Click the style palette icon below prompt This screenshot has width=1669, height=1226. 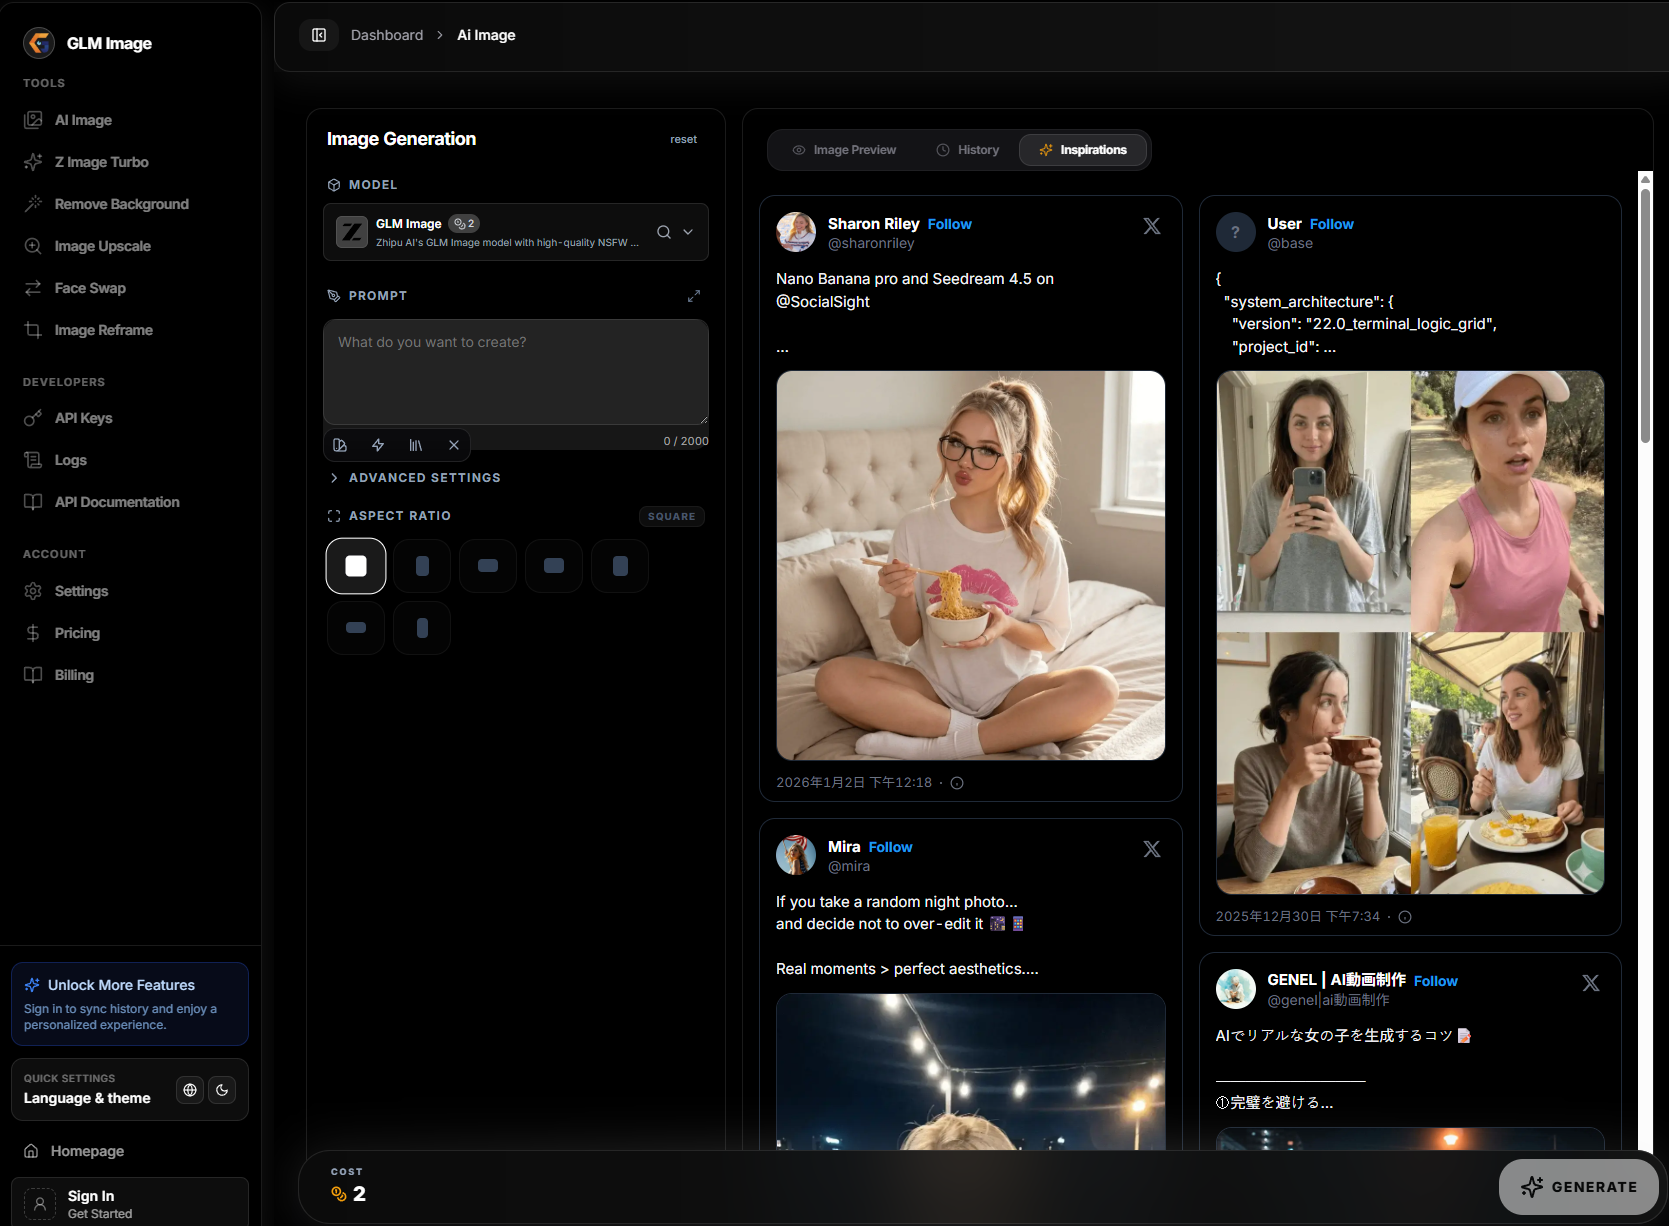(x=340, y=445)
